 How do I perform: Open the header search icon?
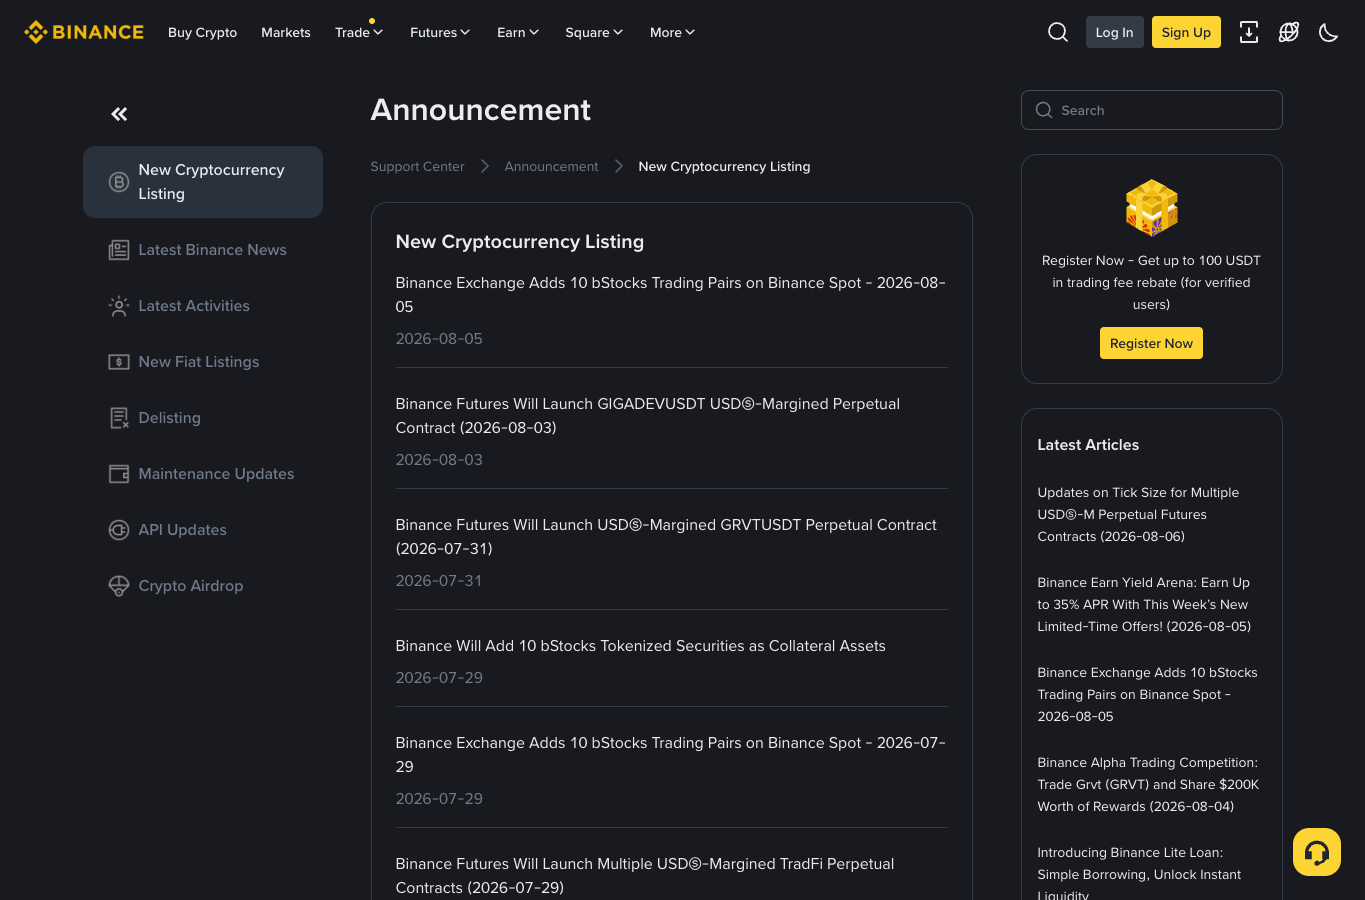pyautogui.click(x=1058, y=32)
